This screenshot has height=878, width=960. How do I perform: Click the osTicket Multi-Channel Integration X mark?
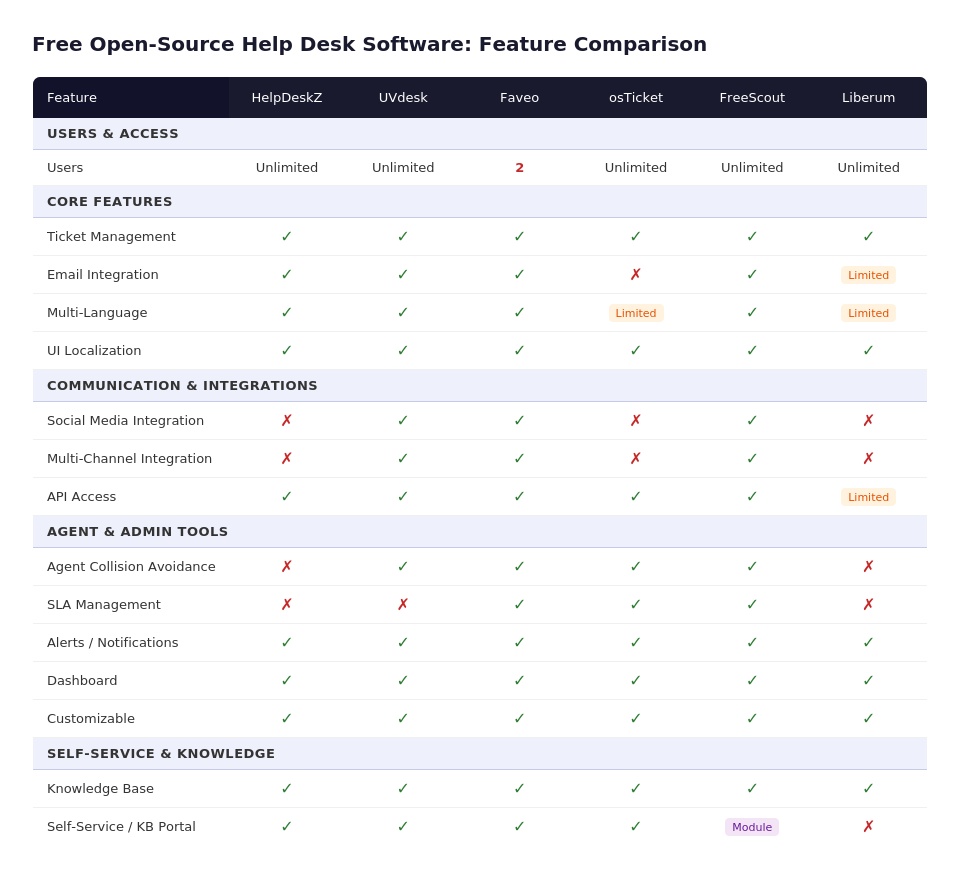point(636,458)
